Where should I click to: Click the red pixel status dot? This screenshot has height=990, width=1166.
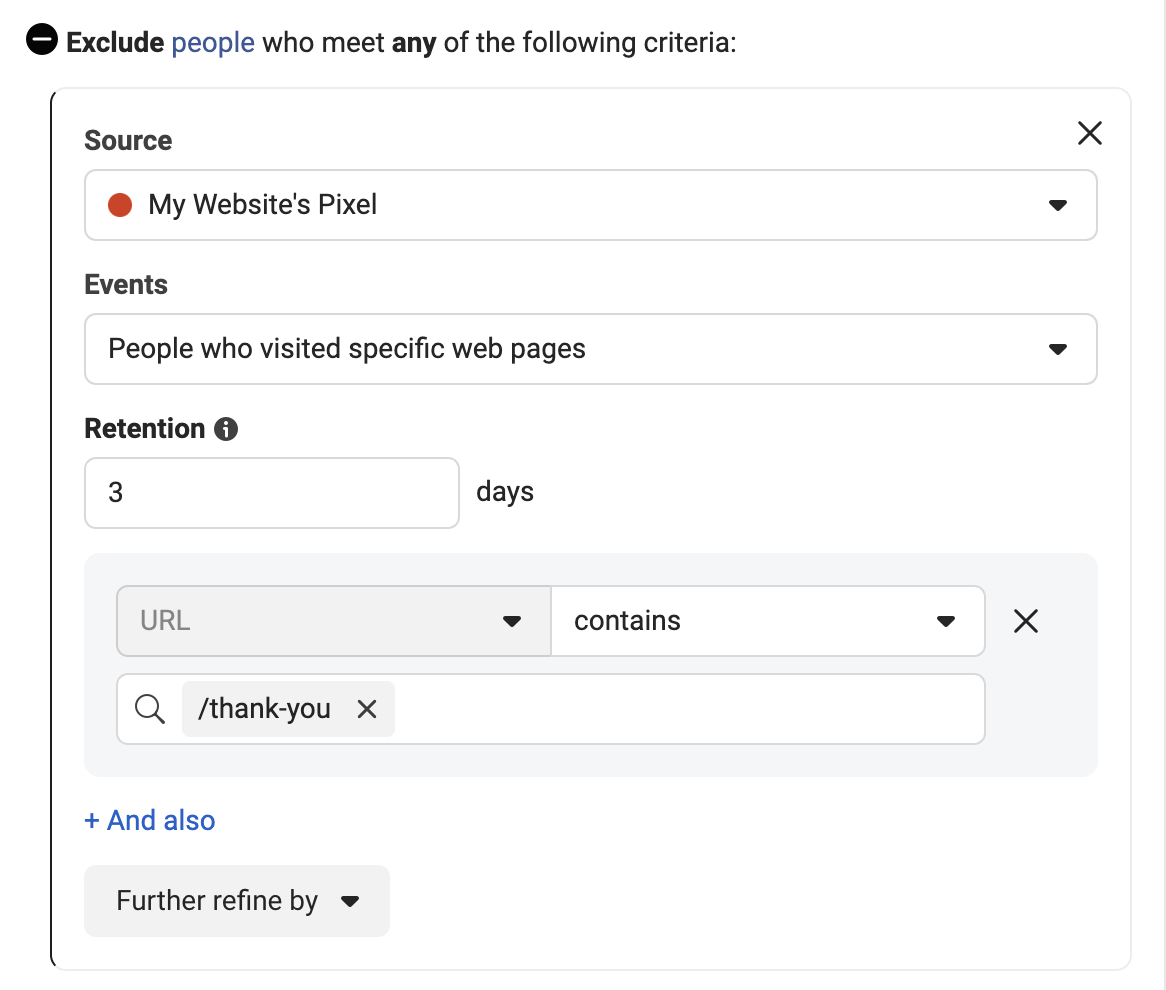point(120,205)
